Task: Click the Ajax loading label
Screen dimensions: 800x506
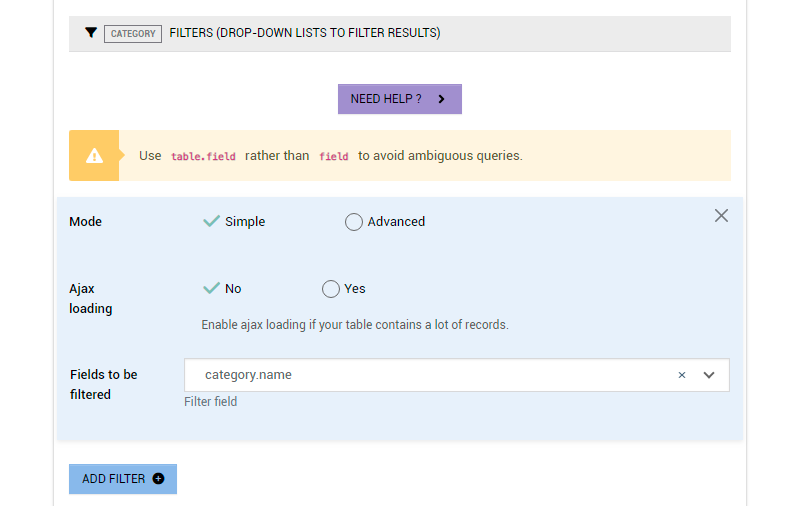Action: (x=90, y=298)
